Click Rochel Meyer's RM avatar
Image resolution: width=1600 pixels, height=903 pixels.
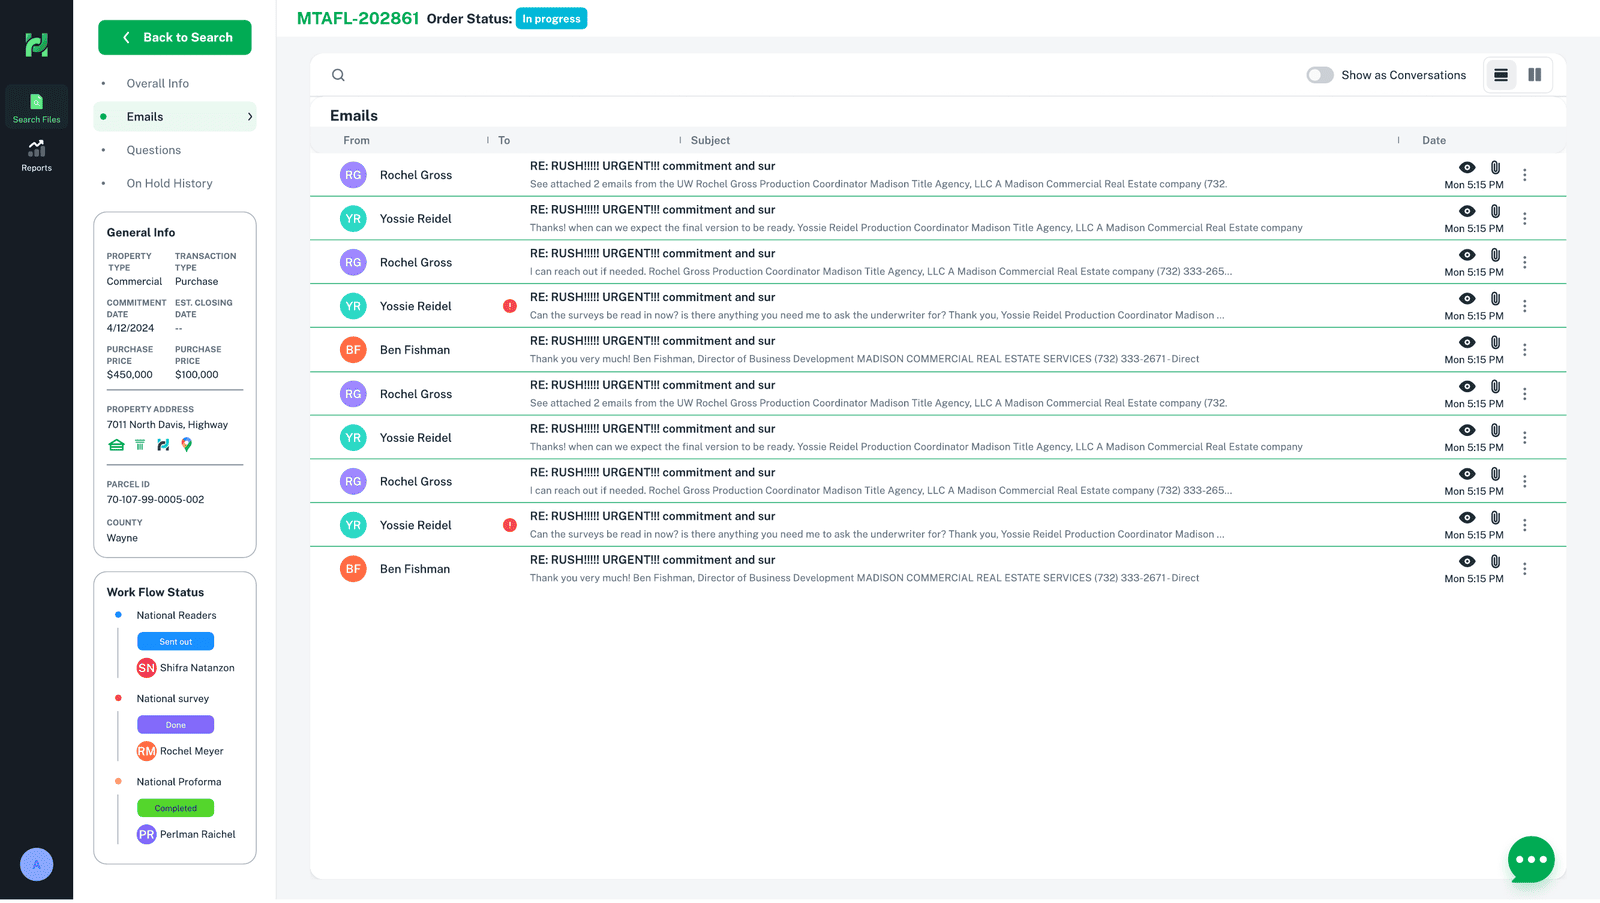(x=147, y=751)
